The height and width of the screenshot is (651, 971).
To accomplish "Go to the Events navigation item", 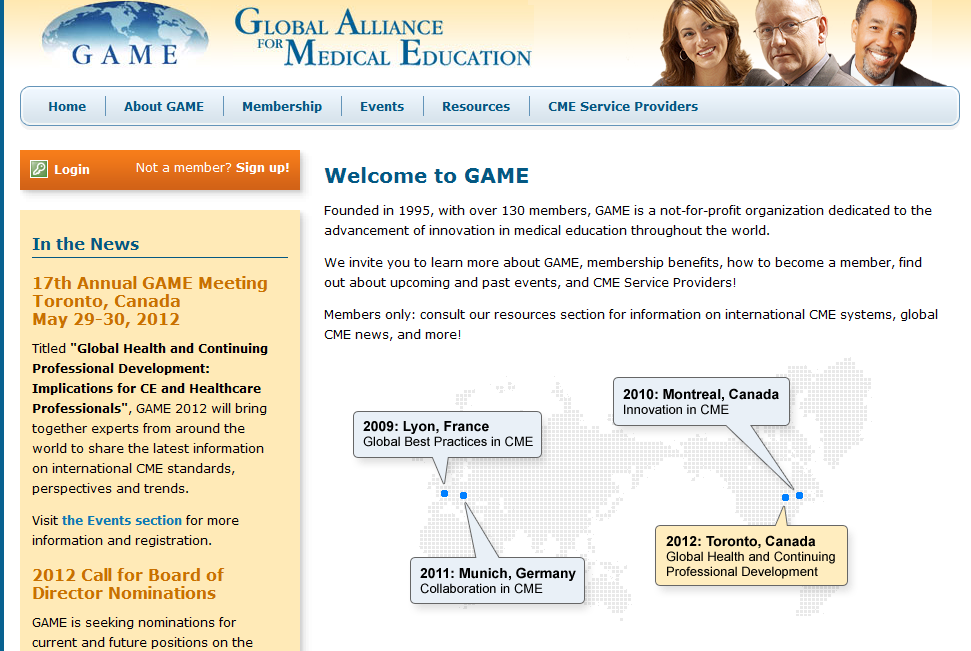I will coord(382,107).
